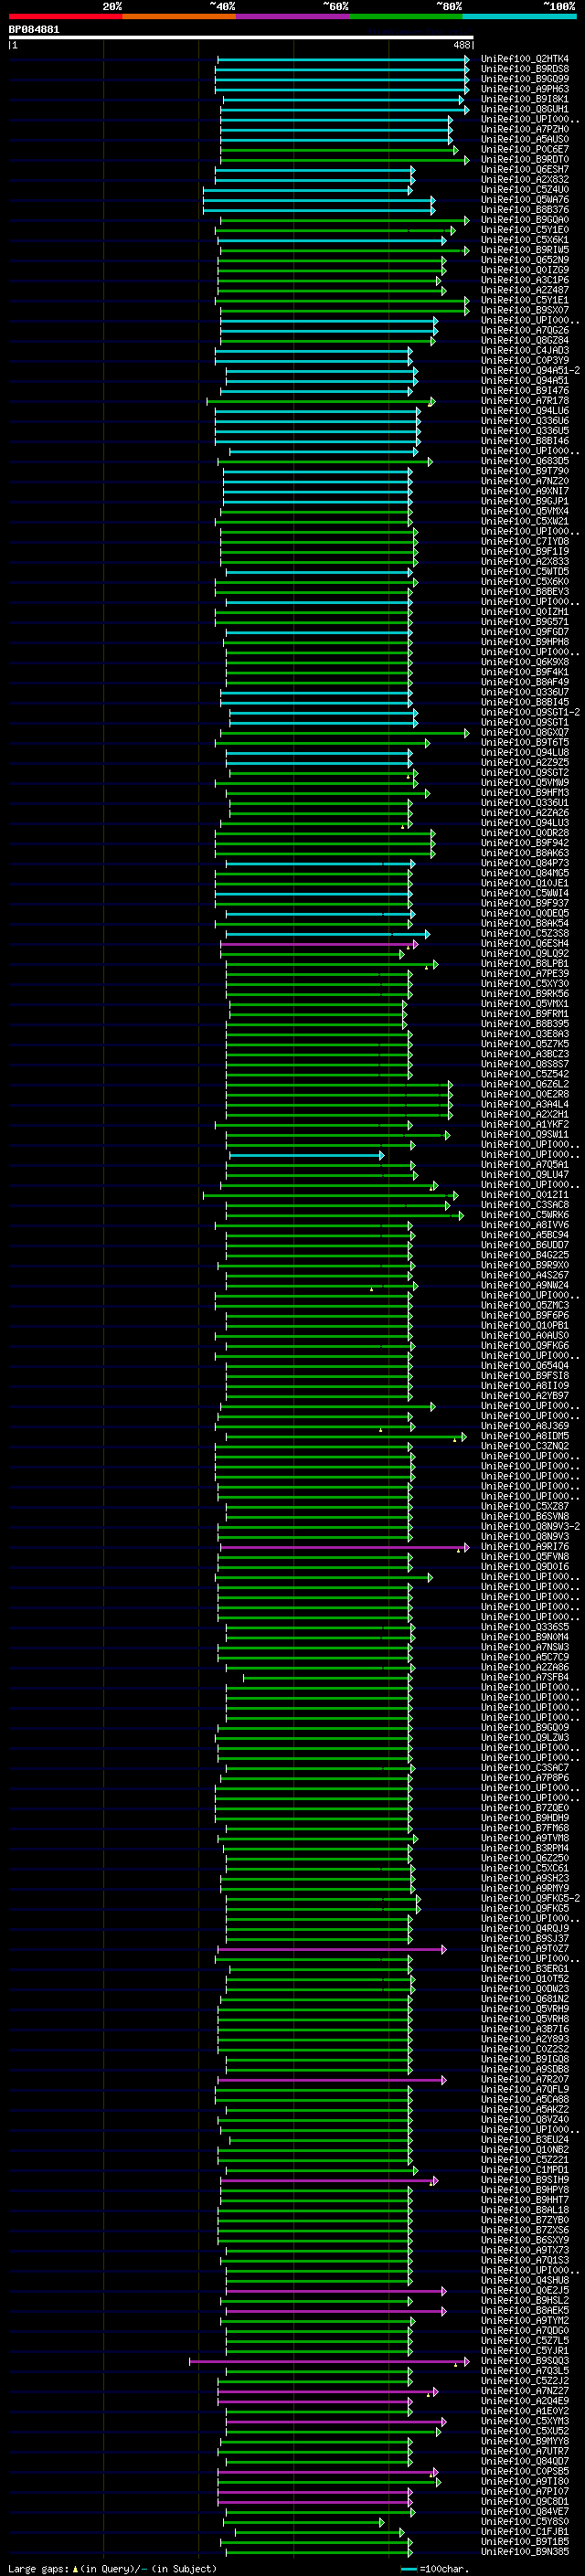The image size is (585, 2576).
Task: Click the query name BP084881
Action: (34, 29)
